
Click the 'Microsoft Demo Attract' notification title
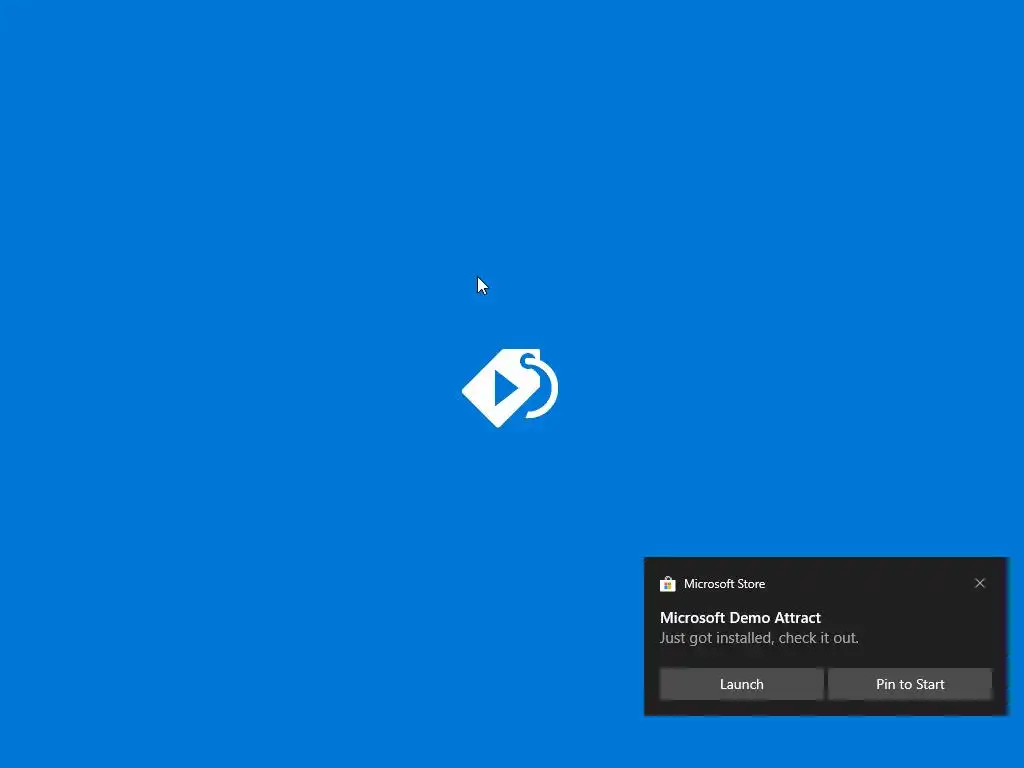tap(740, 618)
